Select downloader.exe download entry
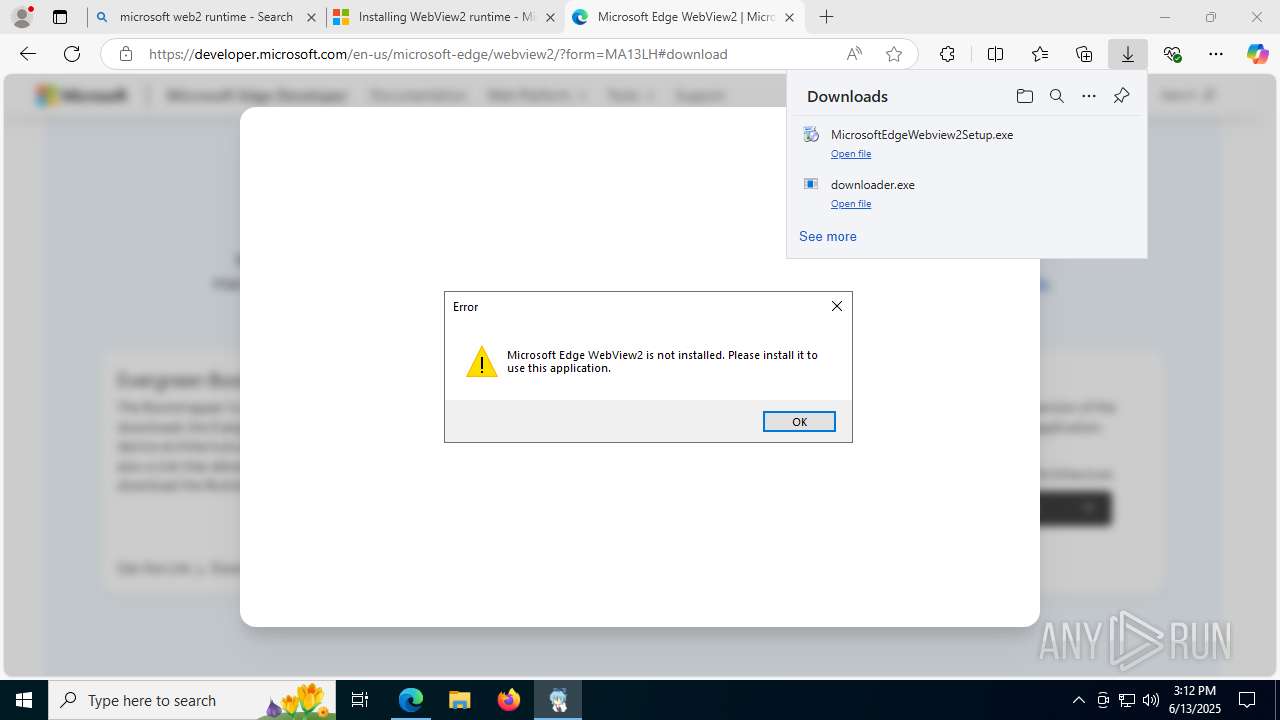The width and height of the screenshot is (1280, 720). point(966,193)
